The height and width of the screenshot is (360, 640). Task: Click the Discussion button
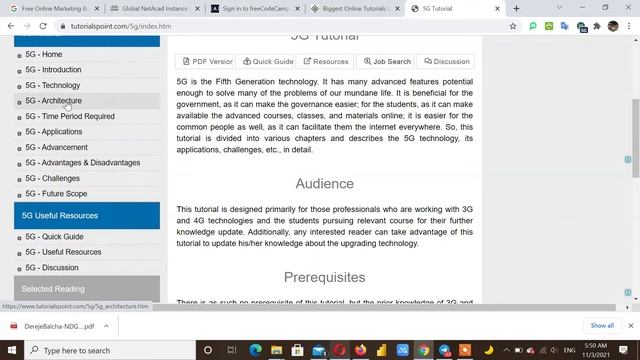pos(446,62)
